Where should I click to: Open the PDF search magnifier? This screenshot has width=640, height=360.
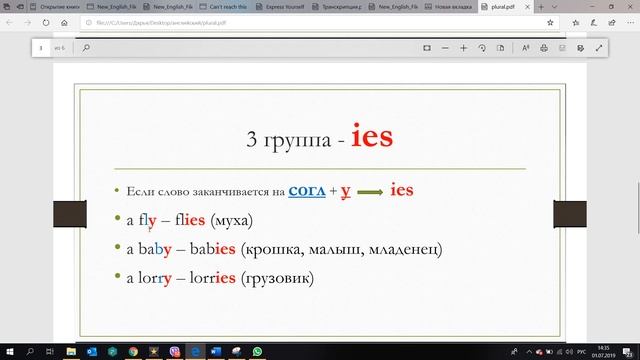coord(86,48)
